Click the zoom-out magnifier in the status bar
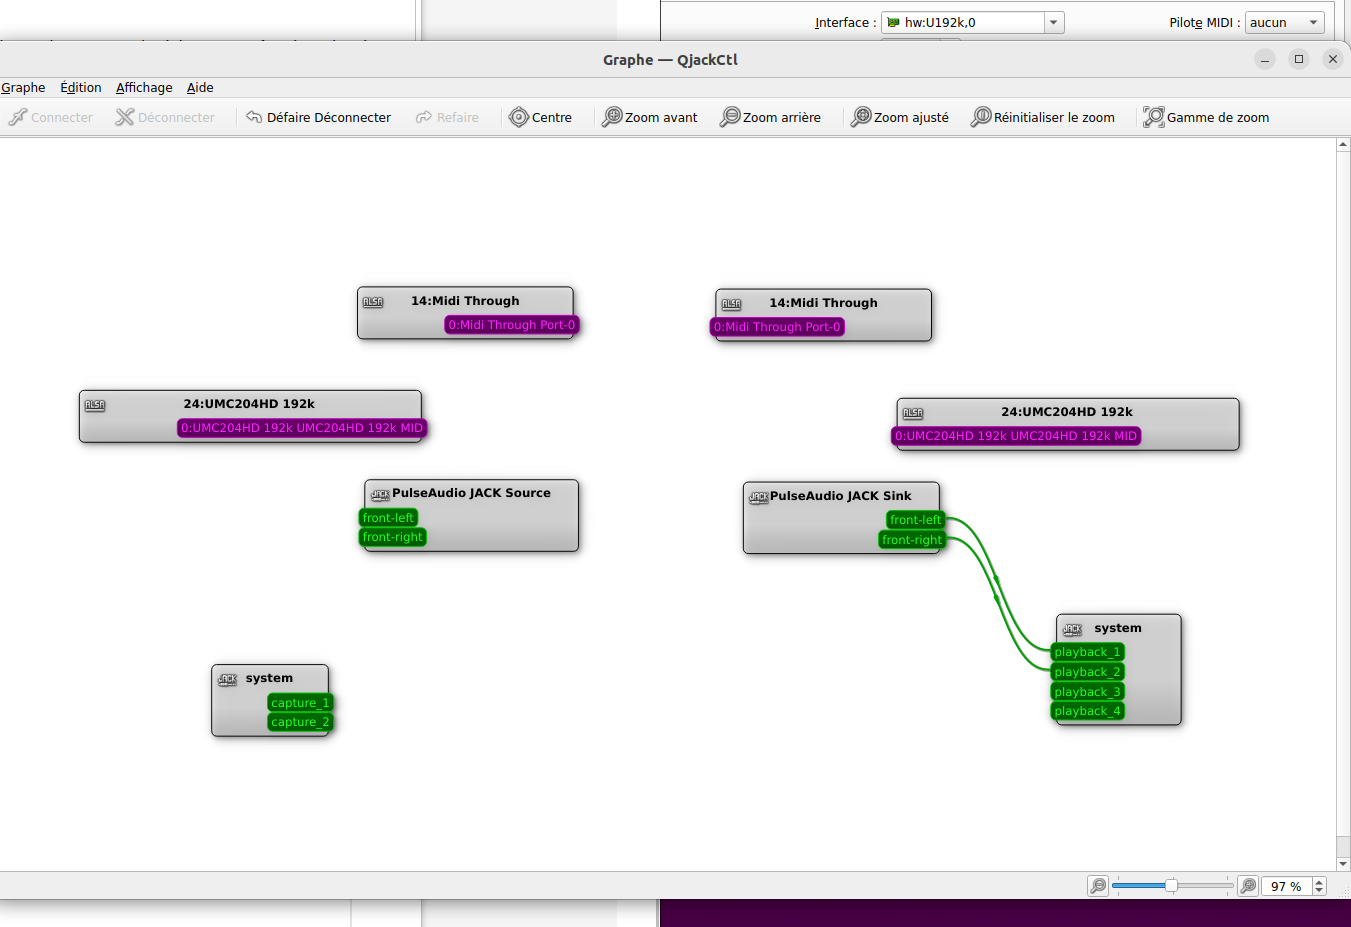This screenshot has width=1351, height=927. [1098, 886]
